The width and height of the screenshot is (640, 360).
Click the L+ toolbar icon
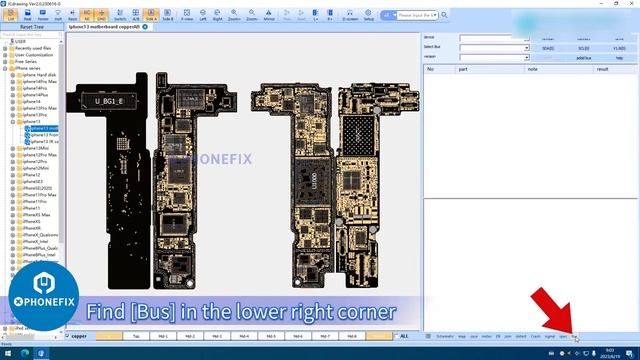coord(315,15)
